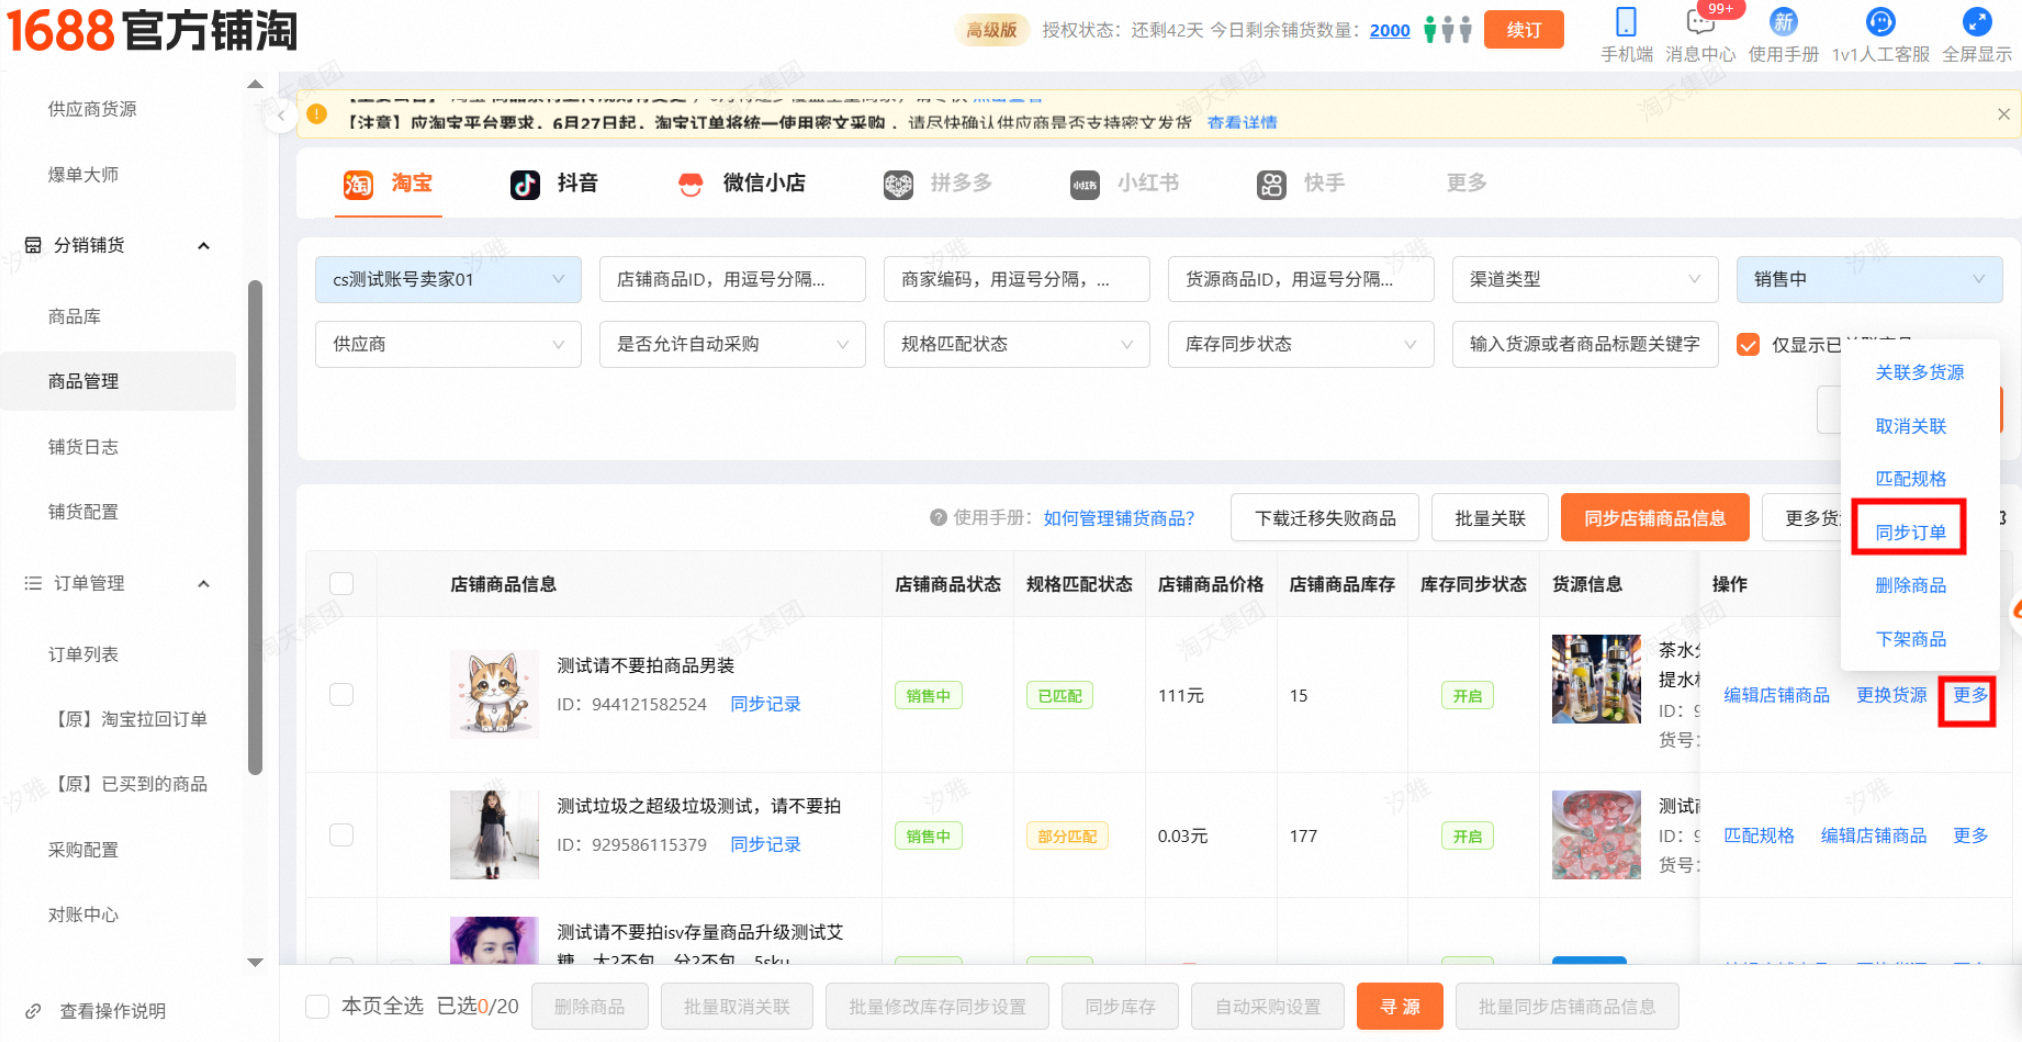2022x1042 pixels.
Task: Open the 供应商 dropdown
Action: coord(448,344)
